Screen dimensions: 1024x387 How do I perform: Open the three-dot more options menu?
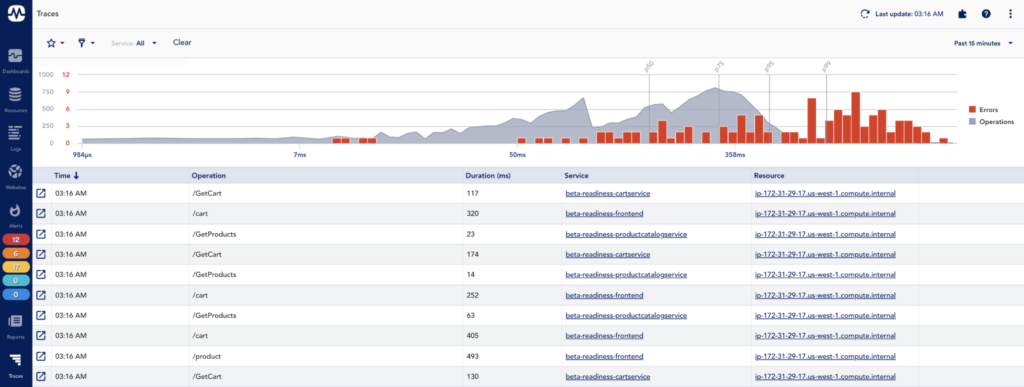(1010, 14)
